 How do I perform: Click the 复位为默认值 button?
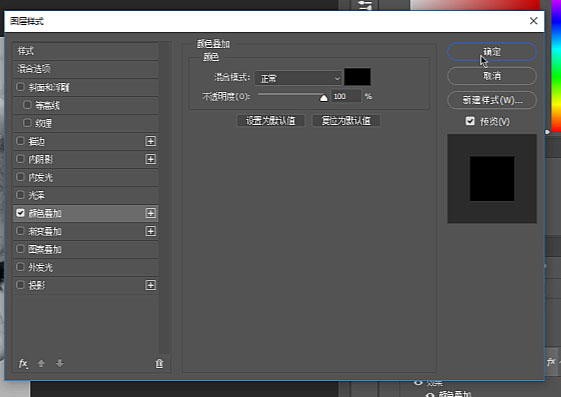[346, 121]
